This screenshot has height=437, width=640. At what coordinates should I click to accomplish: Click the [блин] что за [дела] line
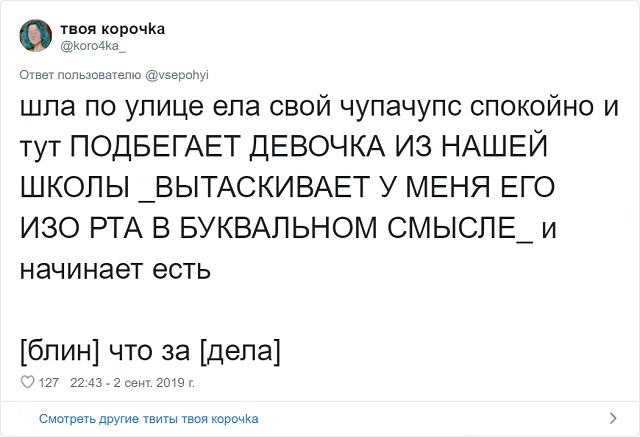tap(150, 351)
